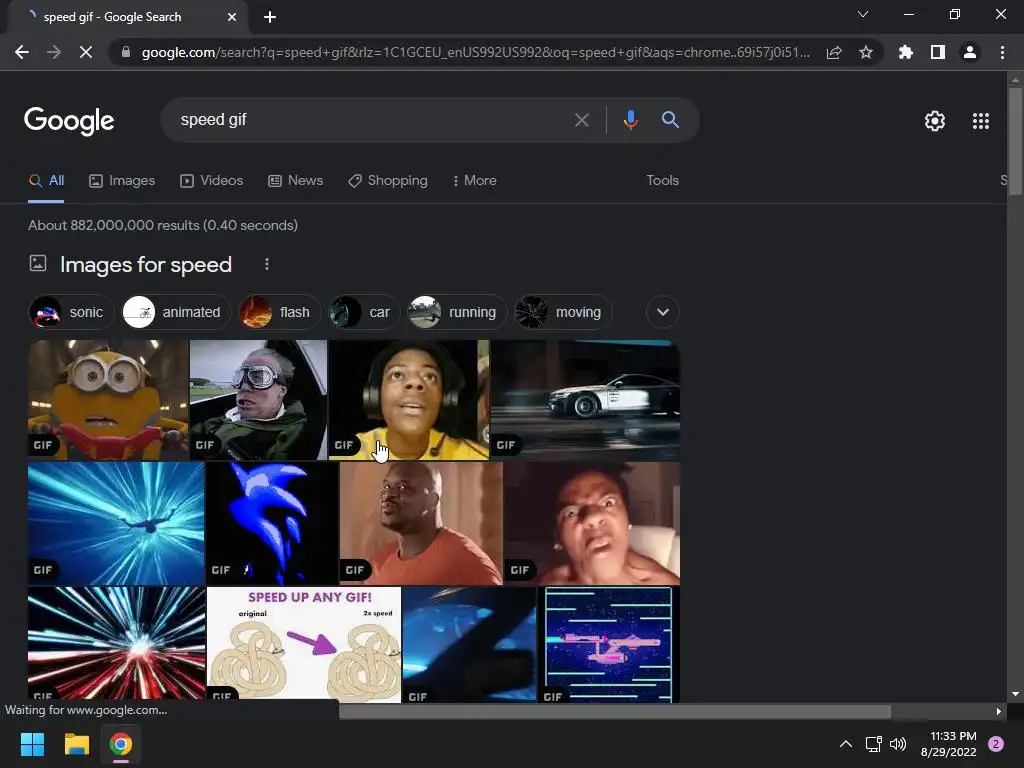Switch to the Images tab
Viewport: 1024px width, 768px height.
point(122,181)
